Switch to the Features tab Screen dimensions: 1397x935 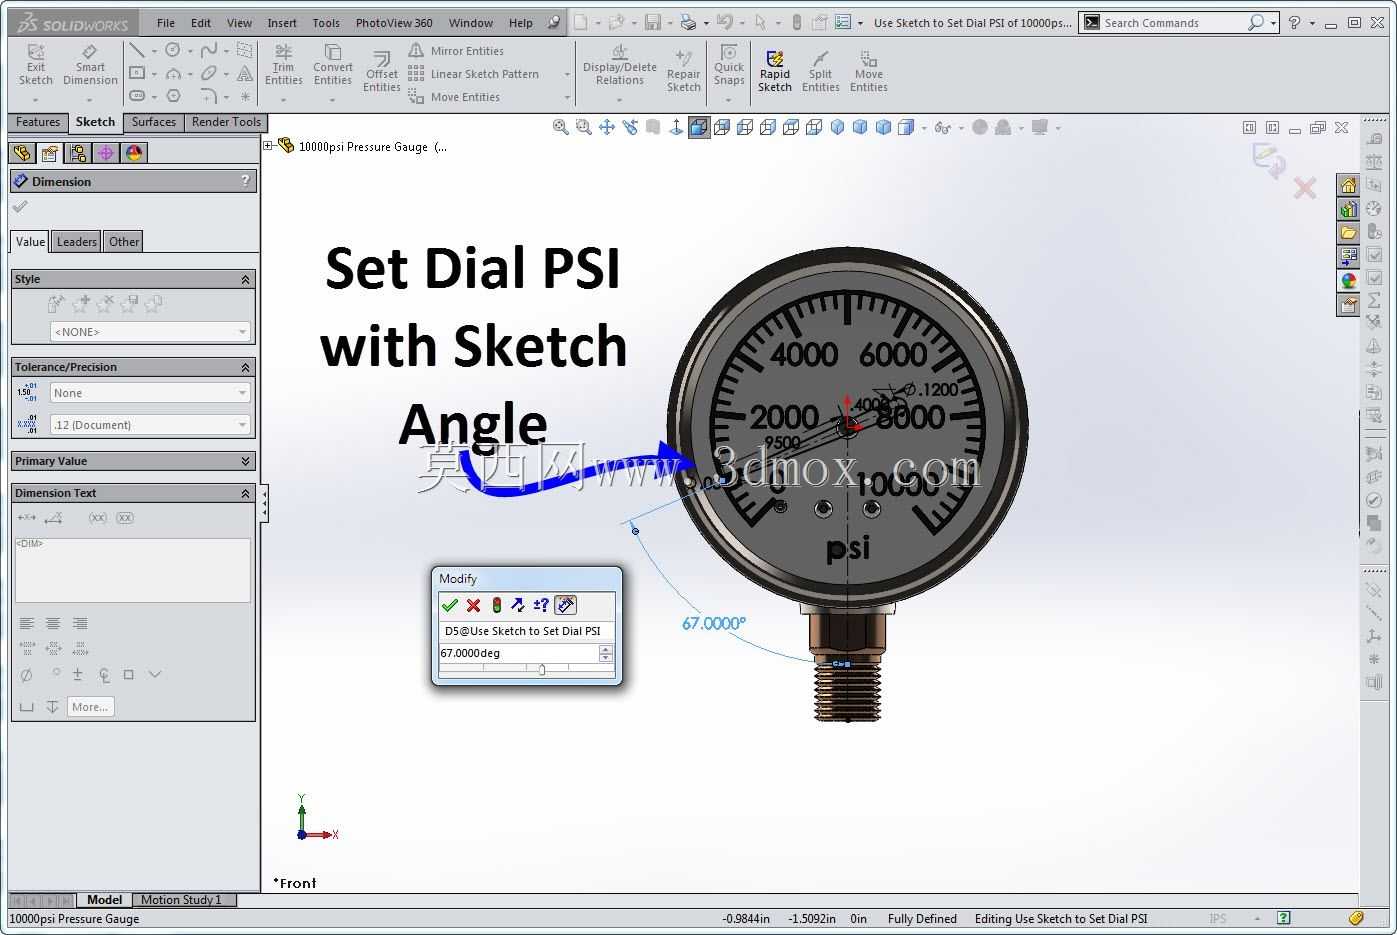(38, 122)
